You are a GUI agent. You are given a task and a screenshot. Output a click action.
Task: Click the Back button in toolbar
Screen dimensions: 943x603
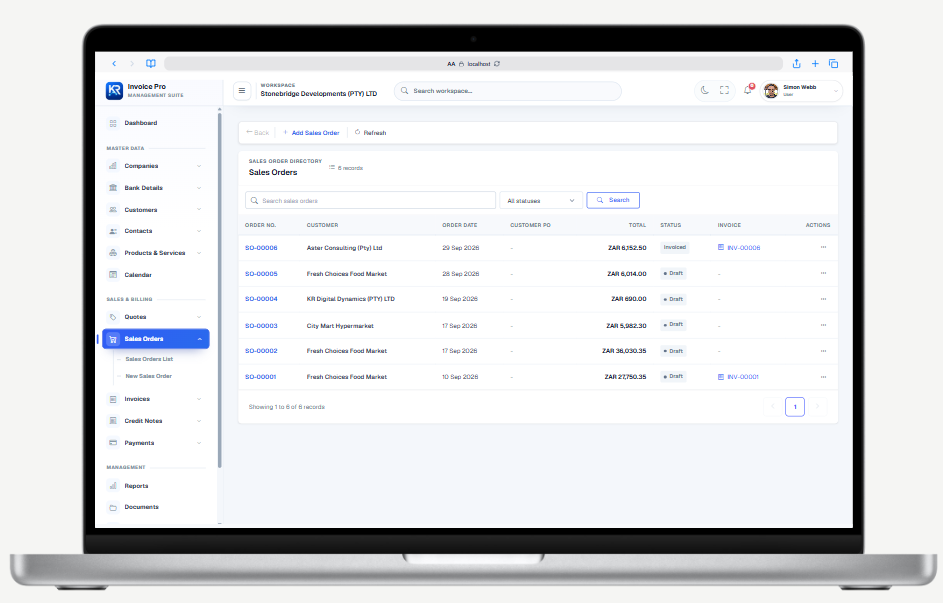click(257, 133)
